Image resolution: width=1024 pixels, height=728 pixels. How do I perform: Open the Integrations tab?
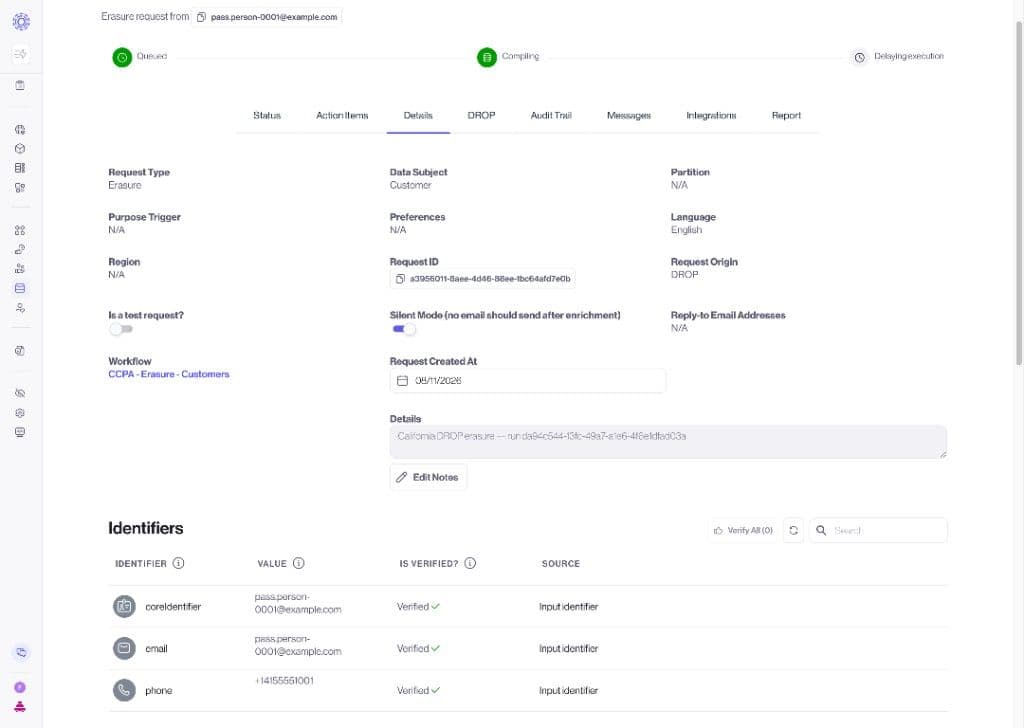tap(711, 116)
